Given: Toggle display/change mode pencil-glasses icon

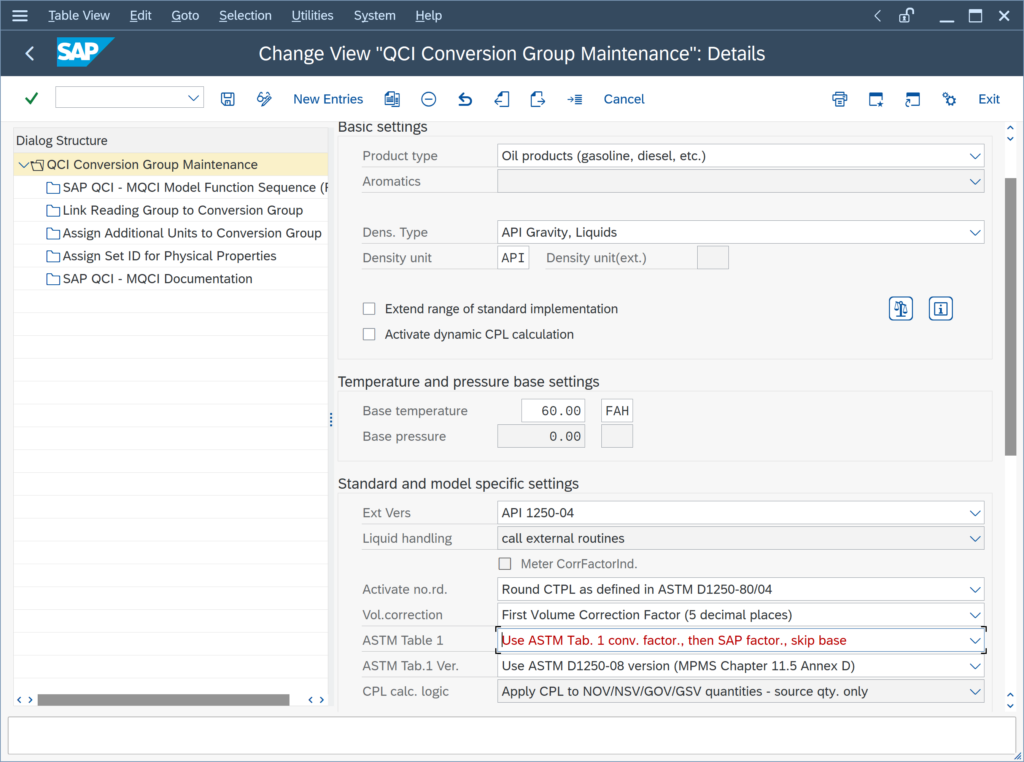Looking at the screenshot, I should [x=264, y=99].
